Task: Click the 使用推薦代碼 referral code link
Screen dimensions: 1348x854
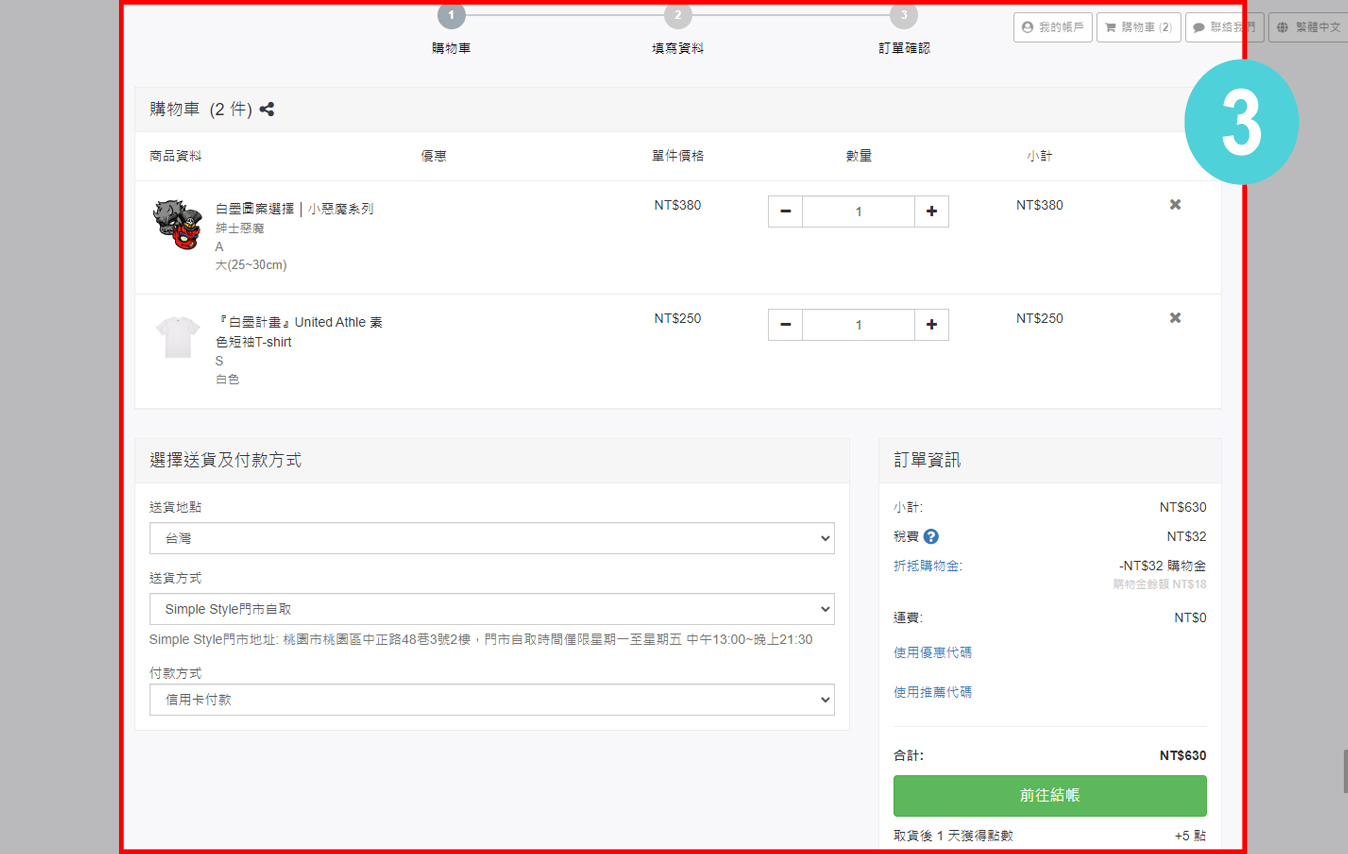Action: point(932,692)
